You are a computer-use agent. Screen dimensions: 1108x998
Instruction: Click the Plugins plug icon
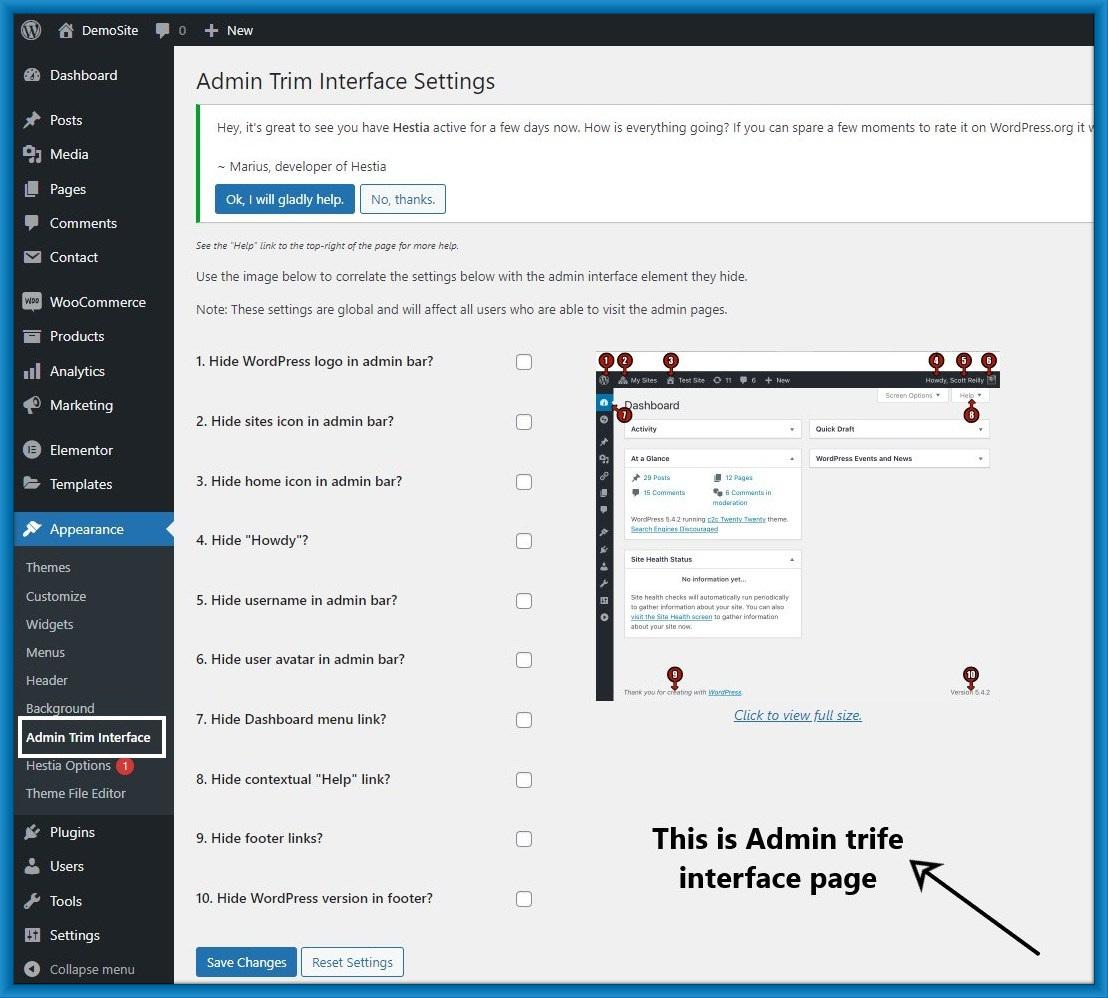click(x=32, y=832)
